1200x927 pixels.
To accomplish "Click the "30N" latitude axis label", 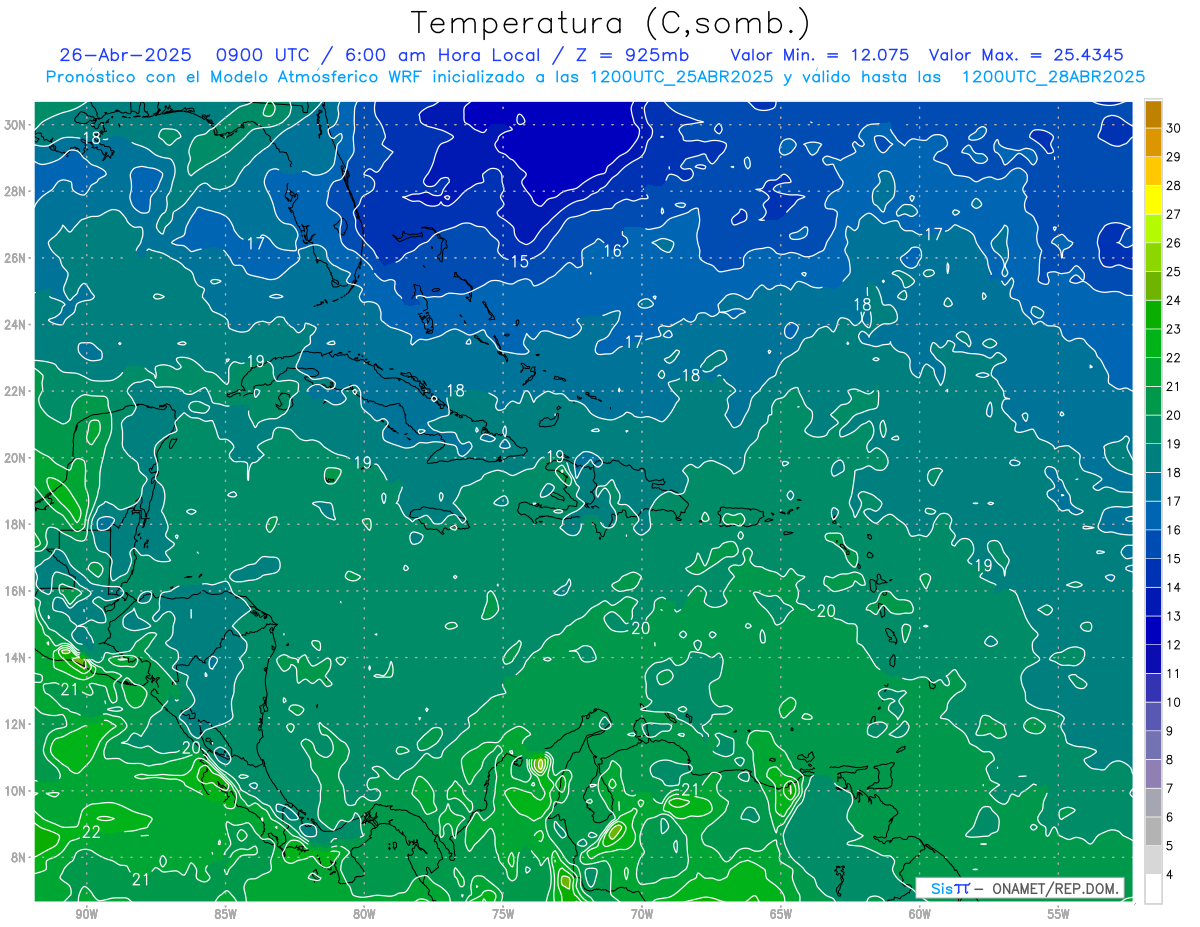I will (x=13, y=124).
